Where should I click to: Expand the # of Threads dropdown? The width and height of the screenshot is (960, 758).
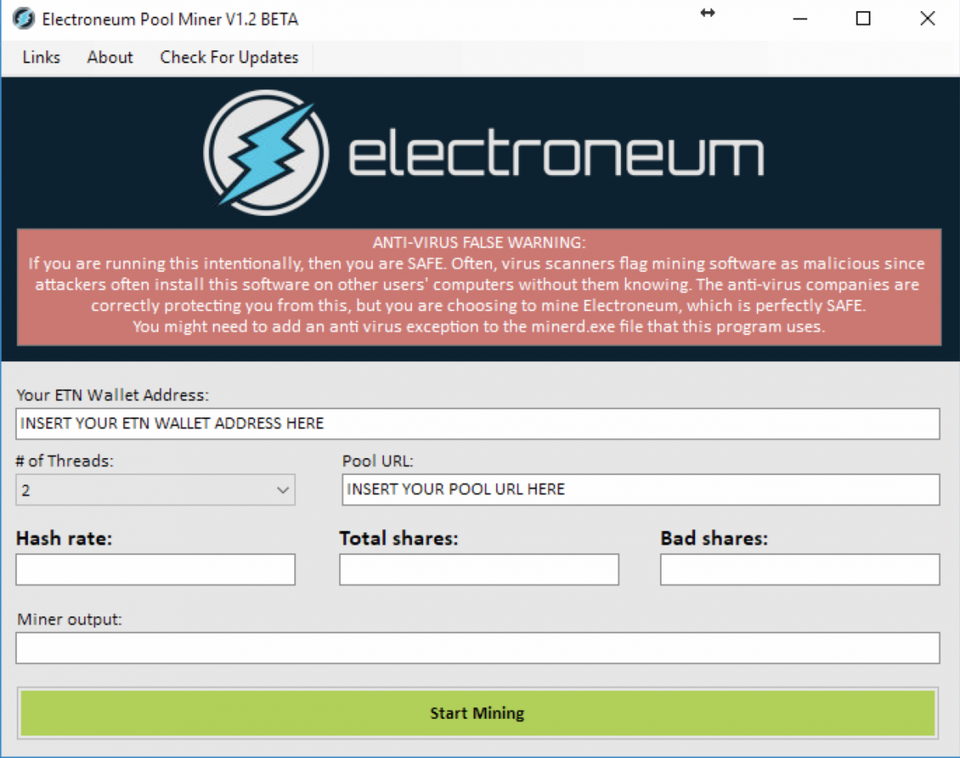click(x=156, y=490)
